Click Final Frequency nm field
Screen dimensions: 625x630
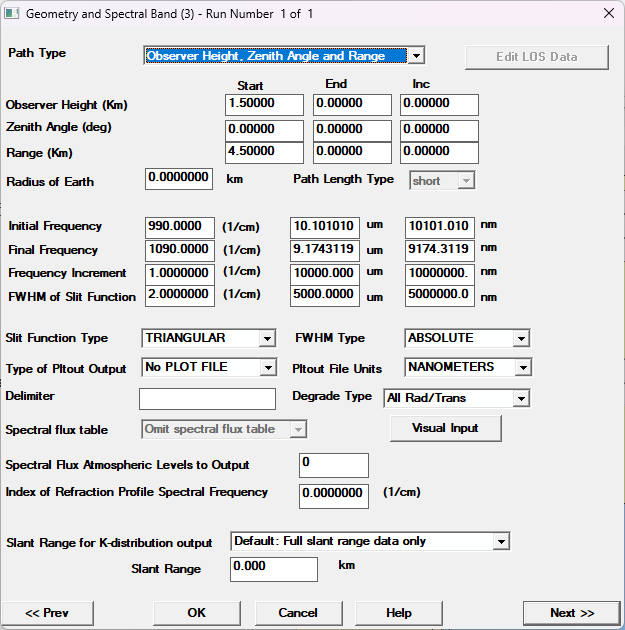coord(440,251)
